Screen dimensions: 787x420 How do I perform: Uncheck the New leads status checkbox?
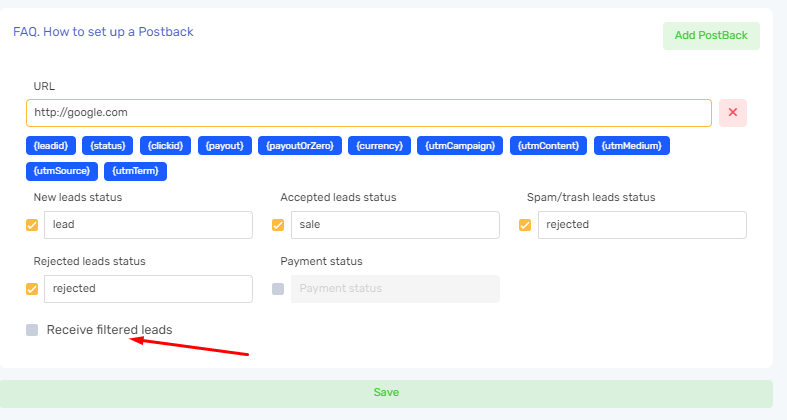tap(32, 225)
